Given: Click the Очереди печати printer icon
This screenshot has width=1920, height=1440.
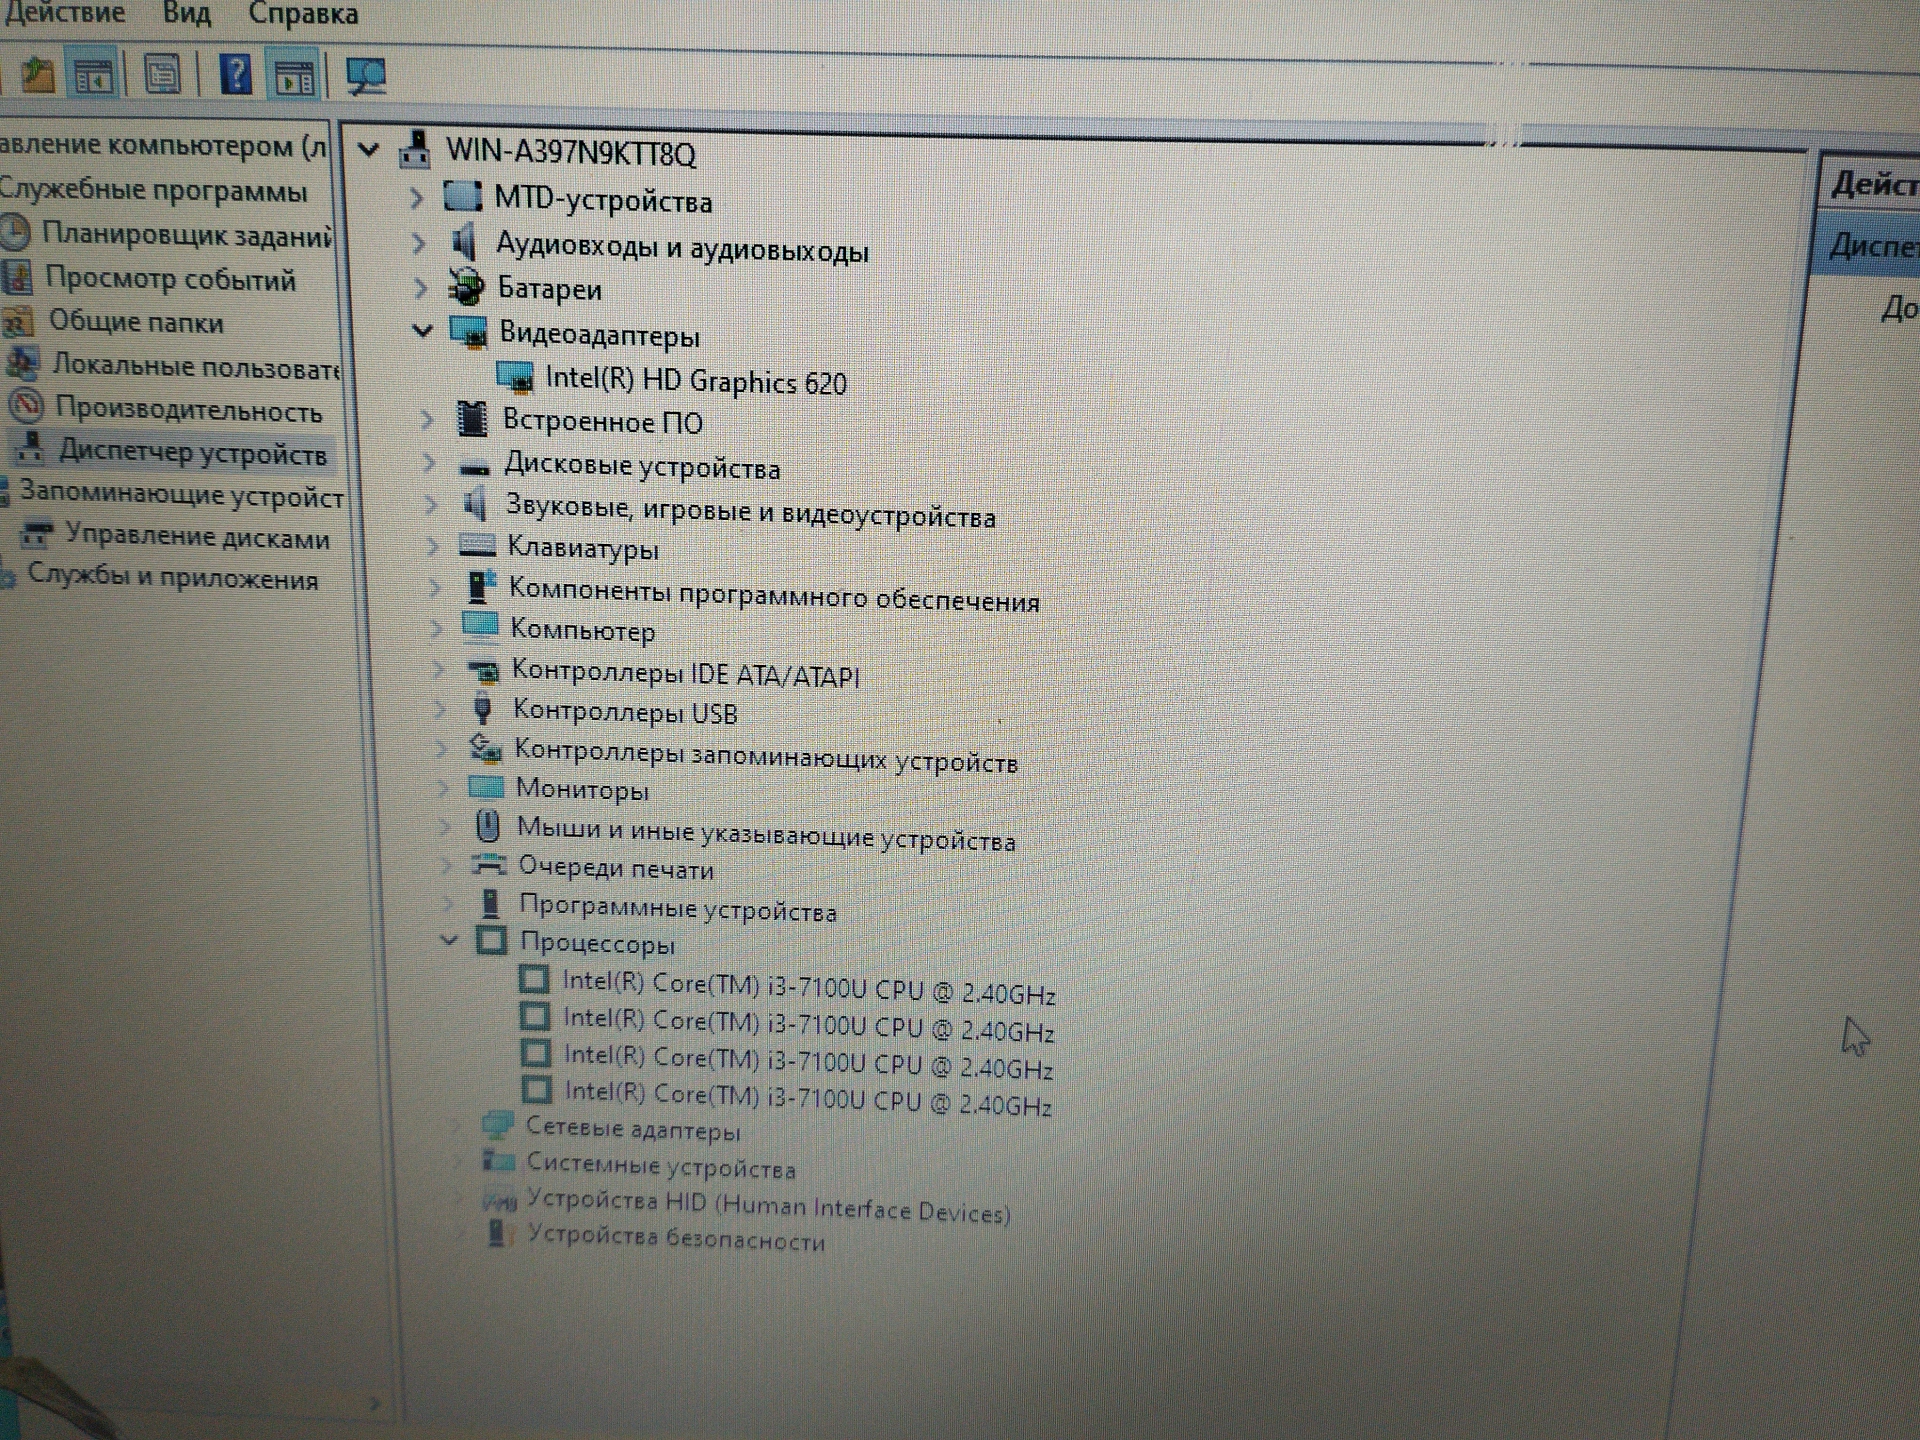Looking at the screenshot, I should (x=489, y=864).
